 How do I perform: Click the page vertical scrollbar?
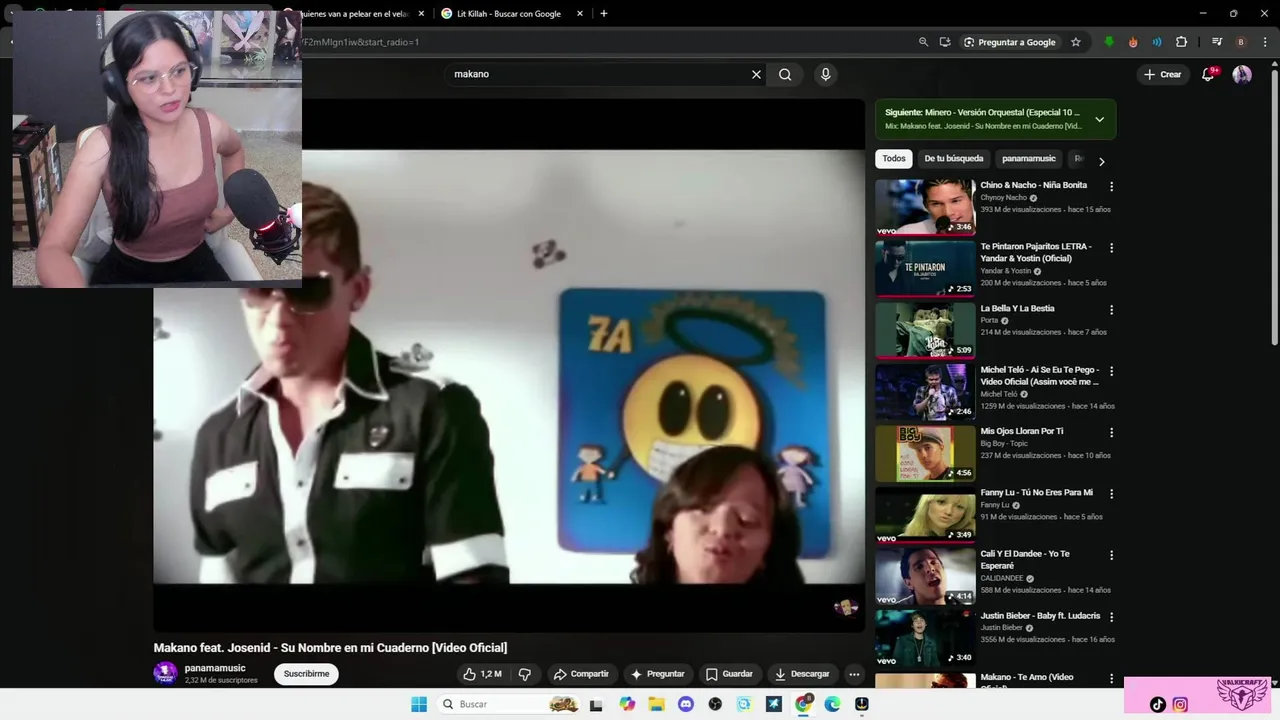pyautogui.click(x=1274, y=205)
